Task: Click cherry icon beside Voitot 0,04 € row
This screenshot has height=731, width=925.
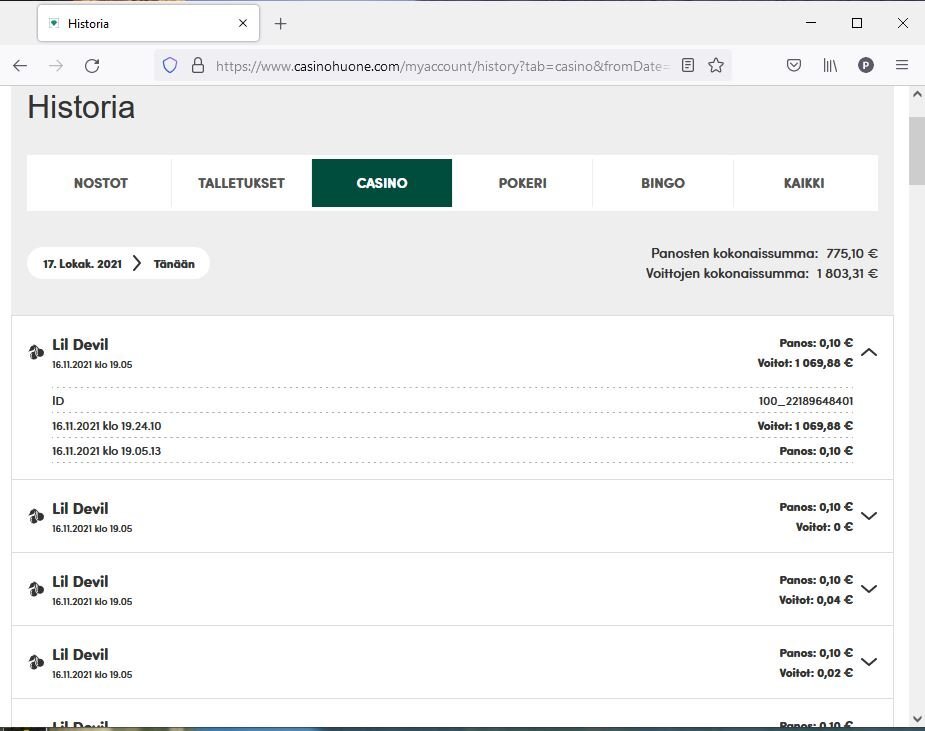Action: pyautogui.click(x=36, y=589)
